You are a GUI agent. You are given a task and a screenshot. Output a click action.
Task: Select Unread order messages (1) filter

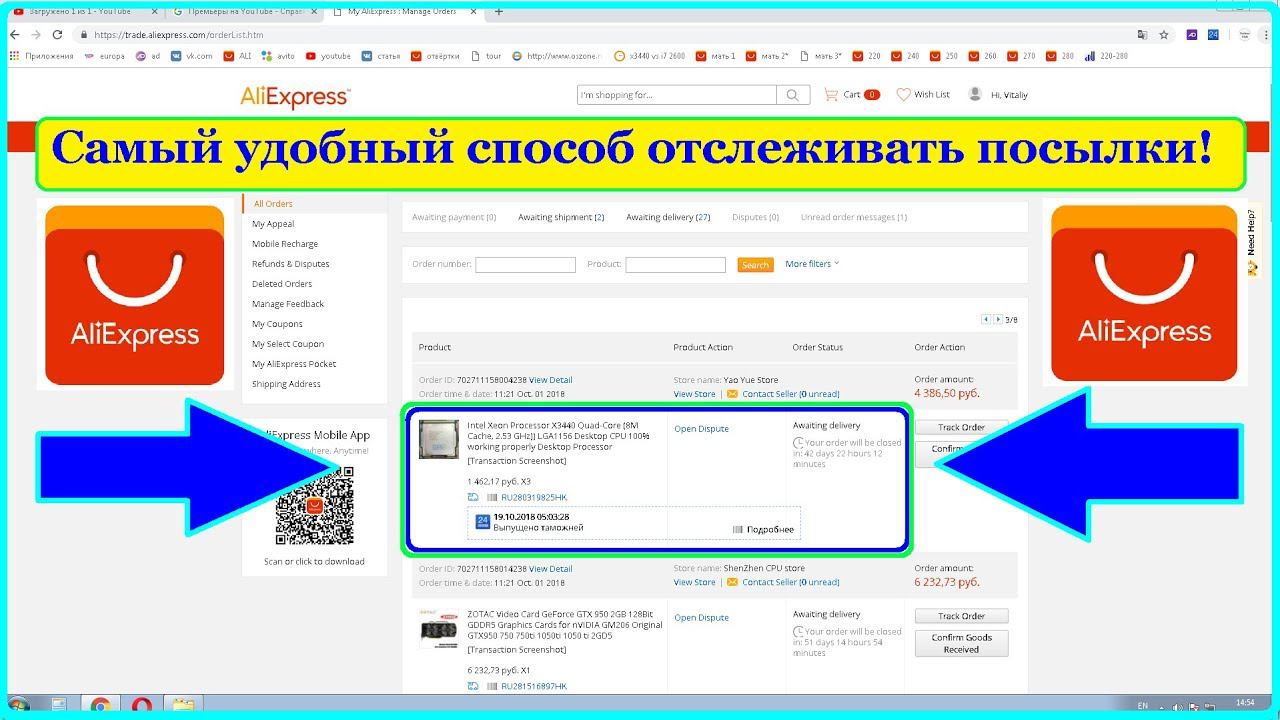tap(854, 217)
